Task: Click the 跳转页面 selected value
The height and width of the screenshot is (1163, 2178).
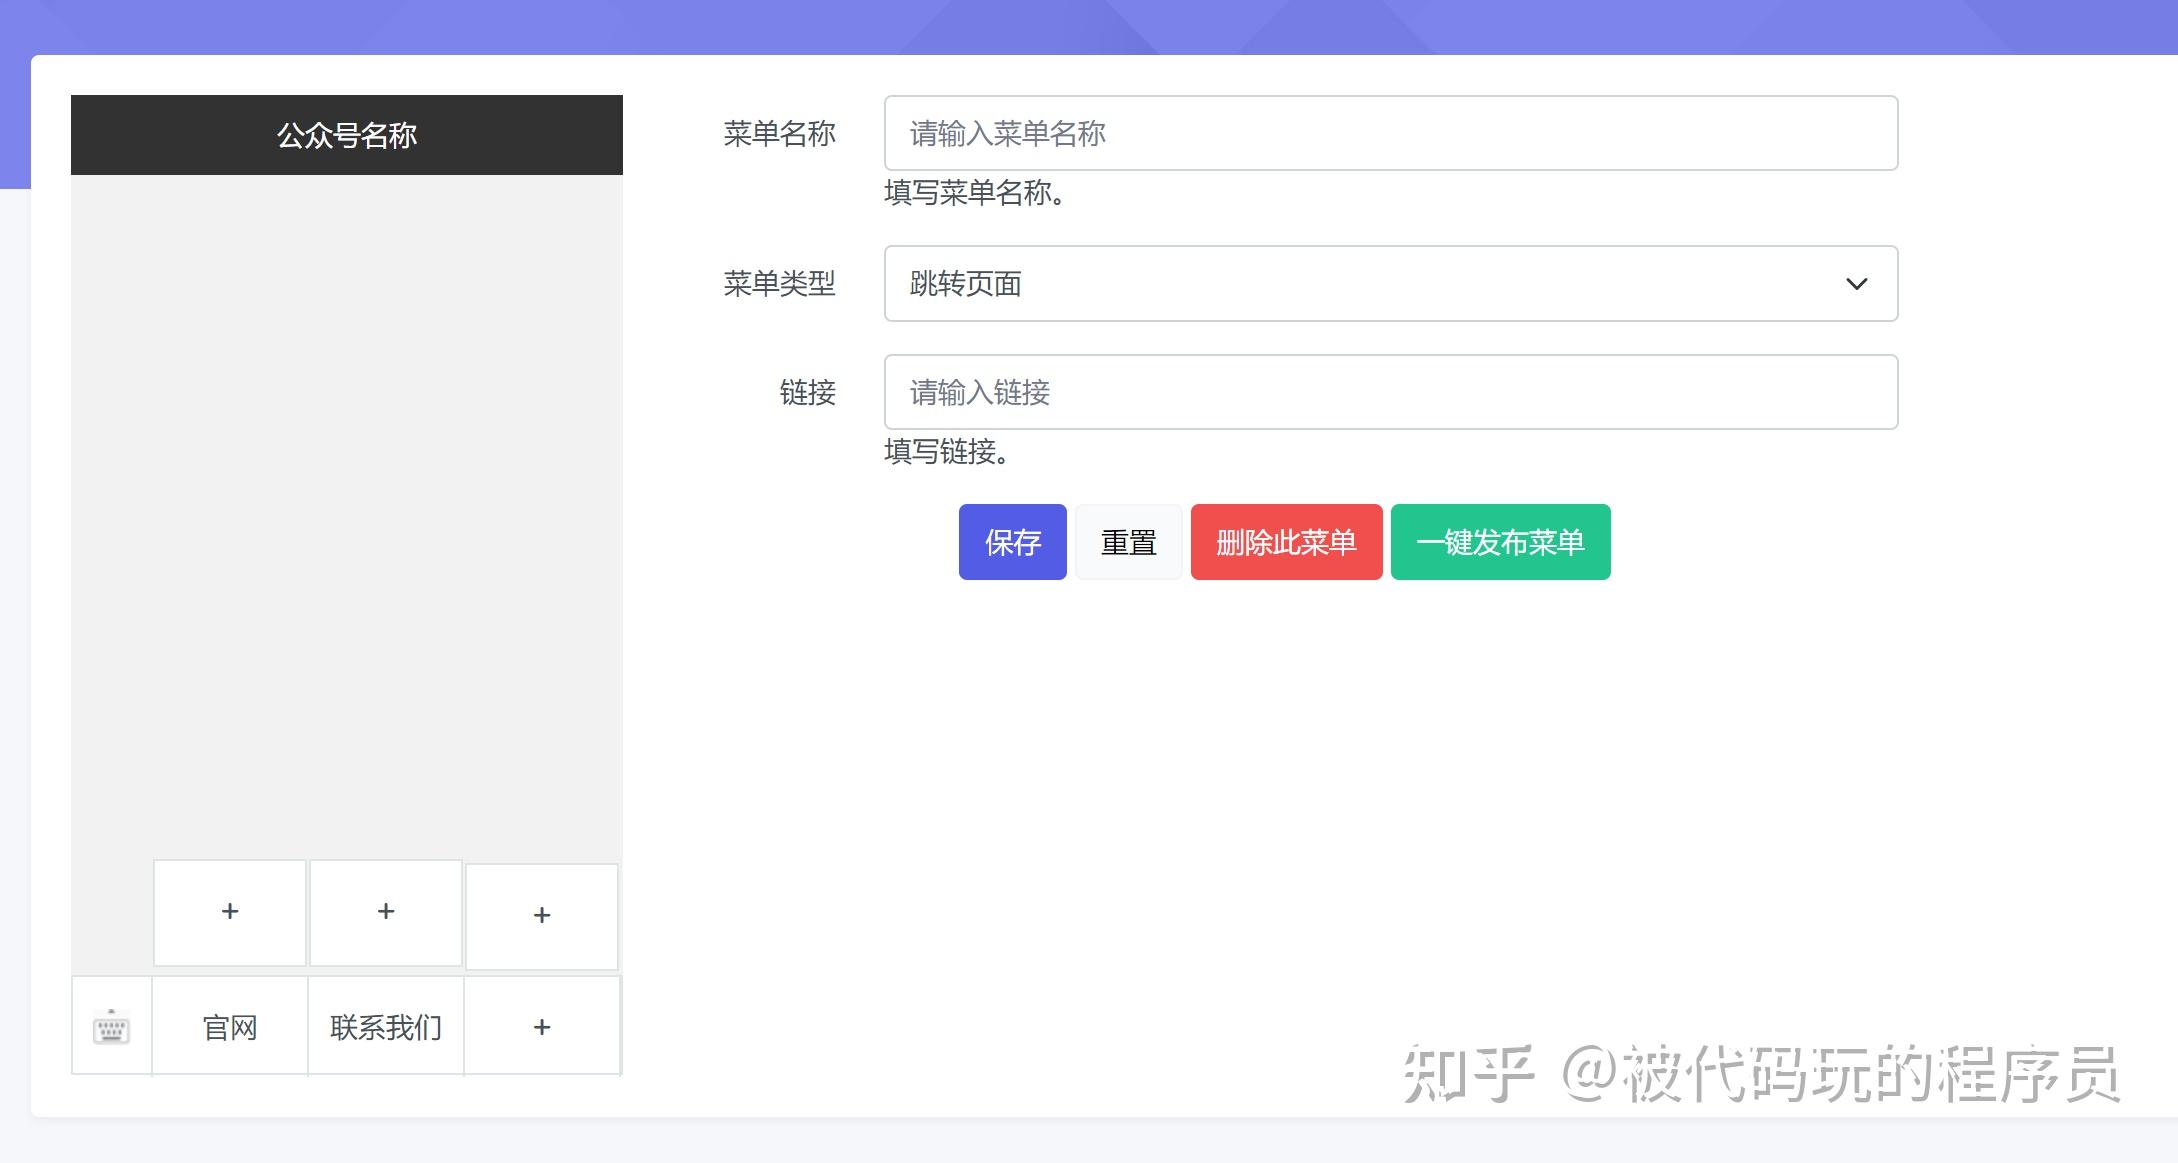Action: coord(963,283)
